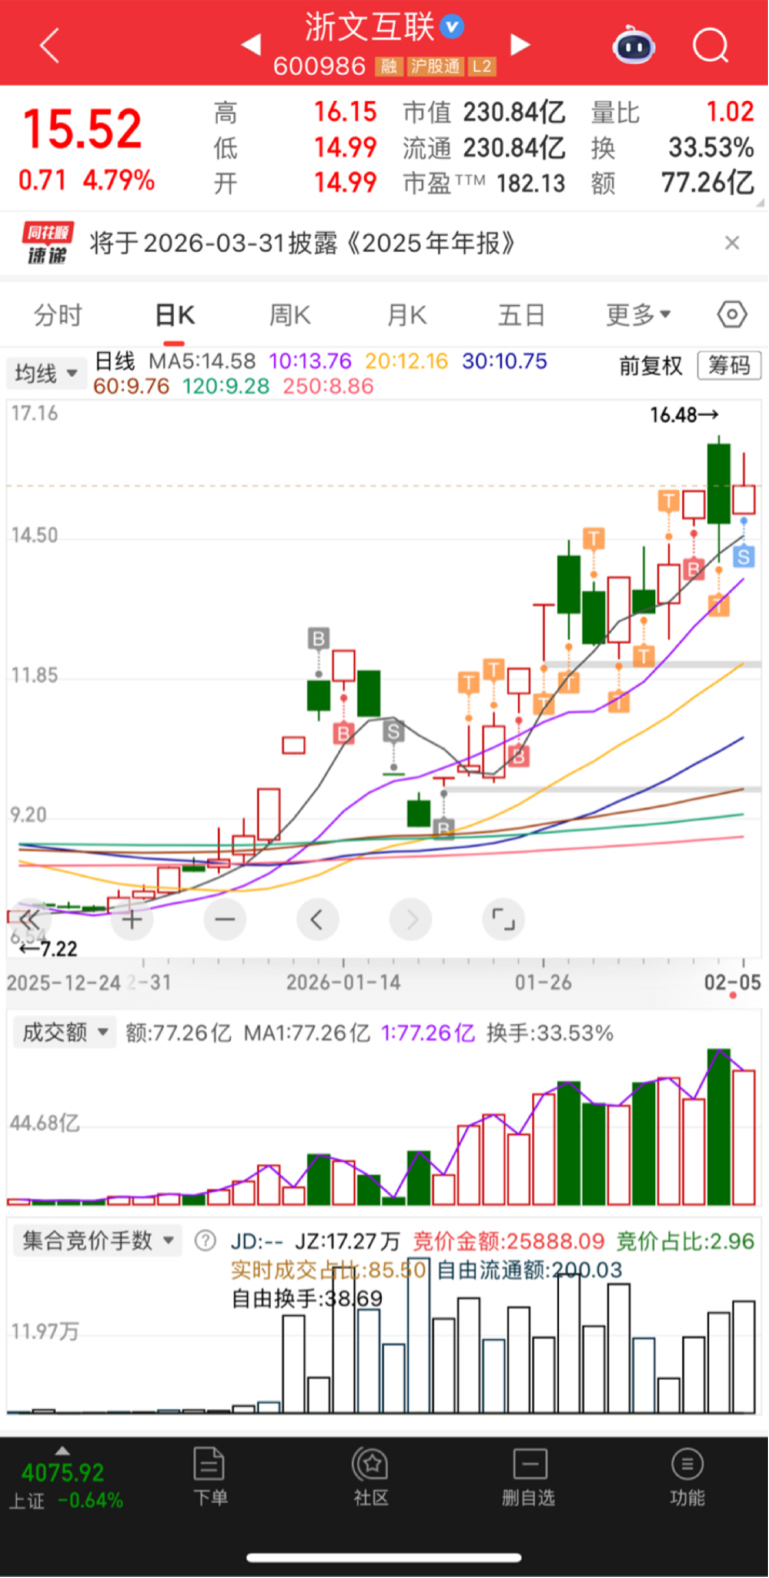769x1578 pixels.
Task: Open the 同花顺速递 news logo
Action: click(x=46, y=244)
